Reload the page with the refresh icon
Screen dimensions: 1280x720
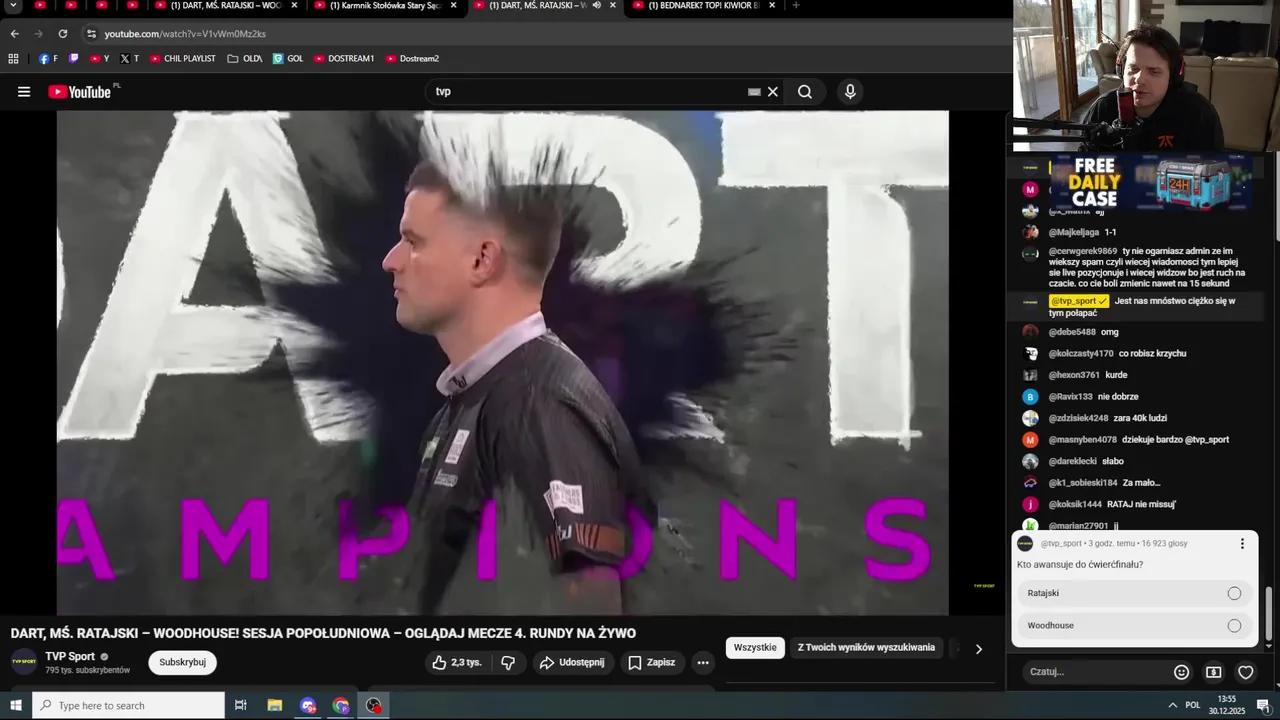[62, 33]
